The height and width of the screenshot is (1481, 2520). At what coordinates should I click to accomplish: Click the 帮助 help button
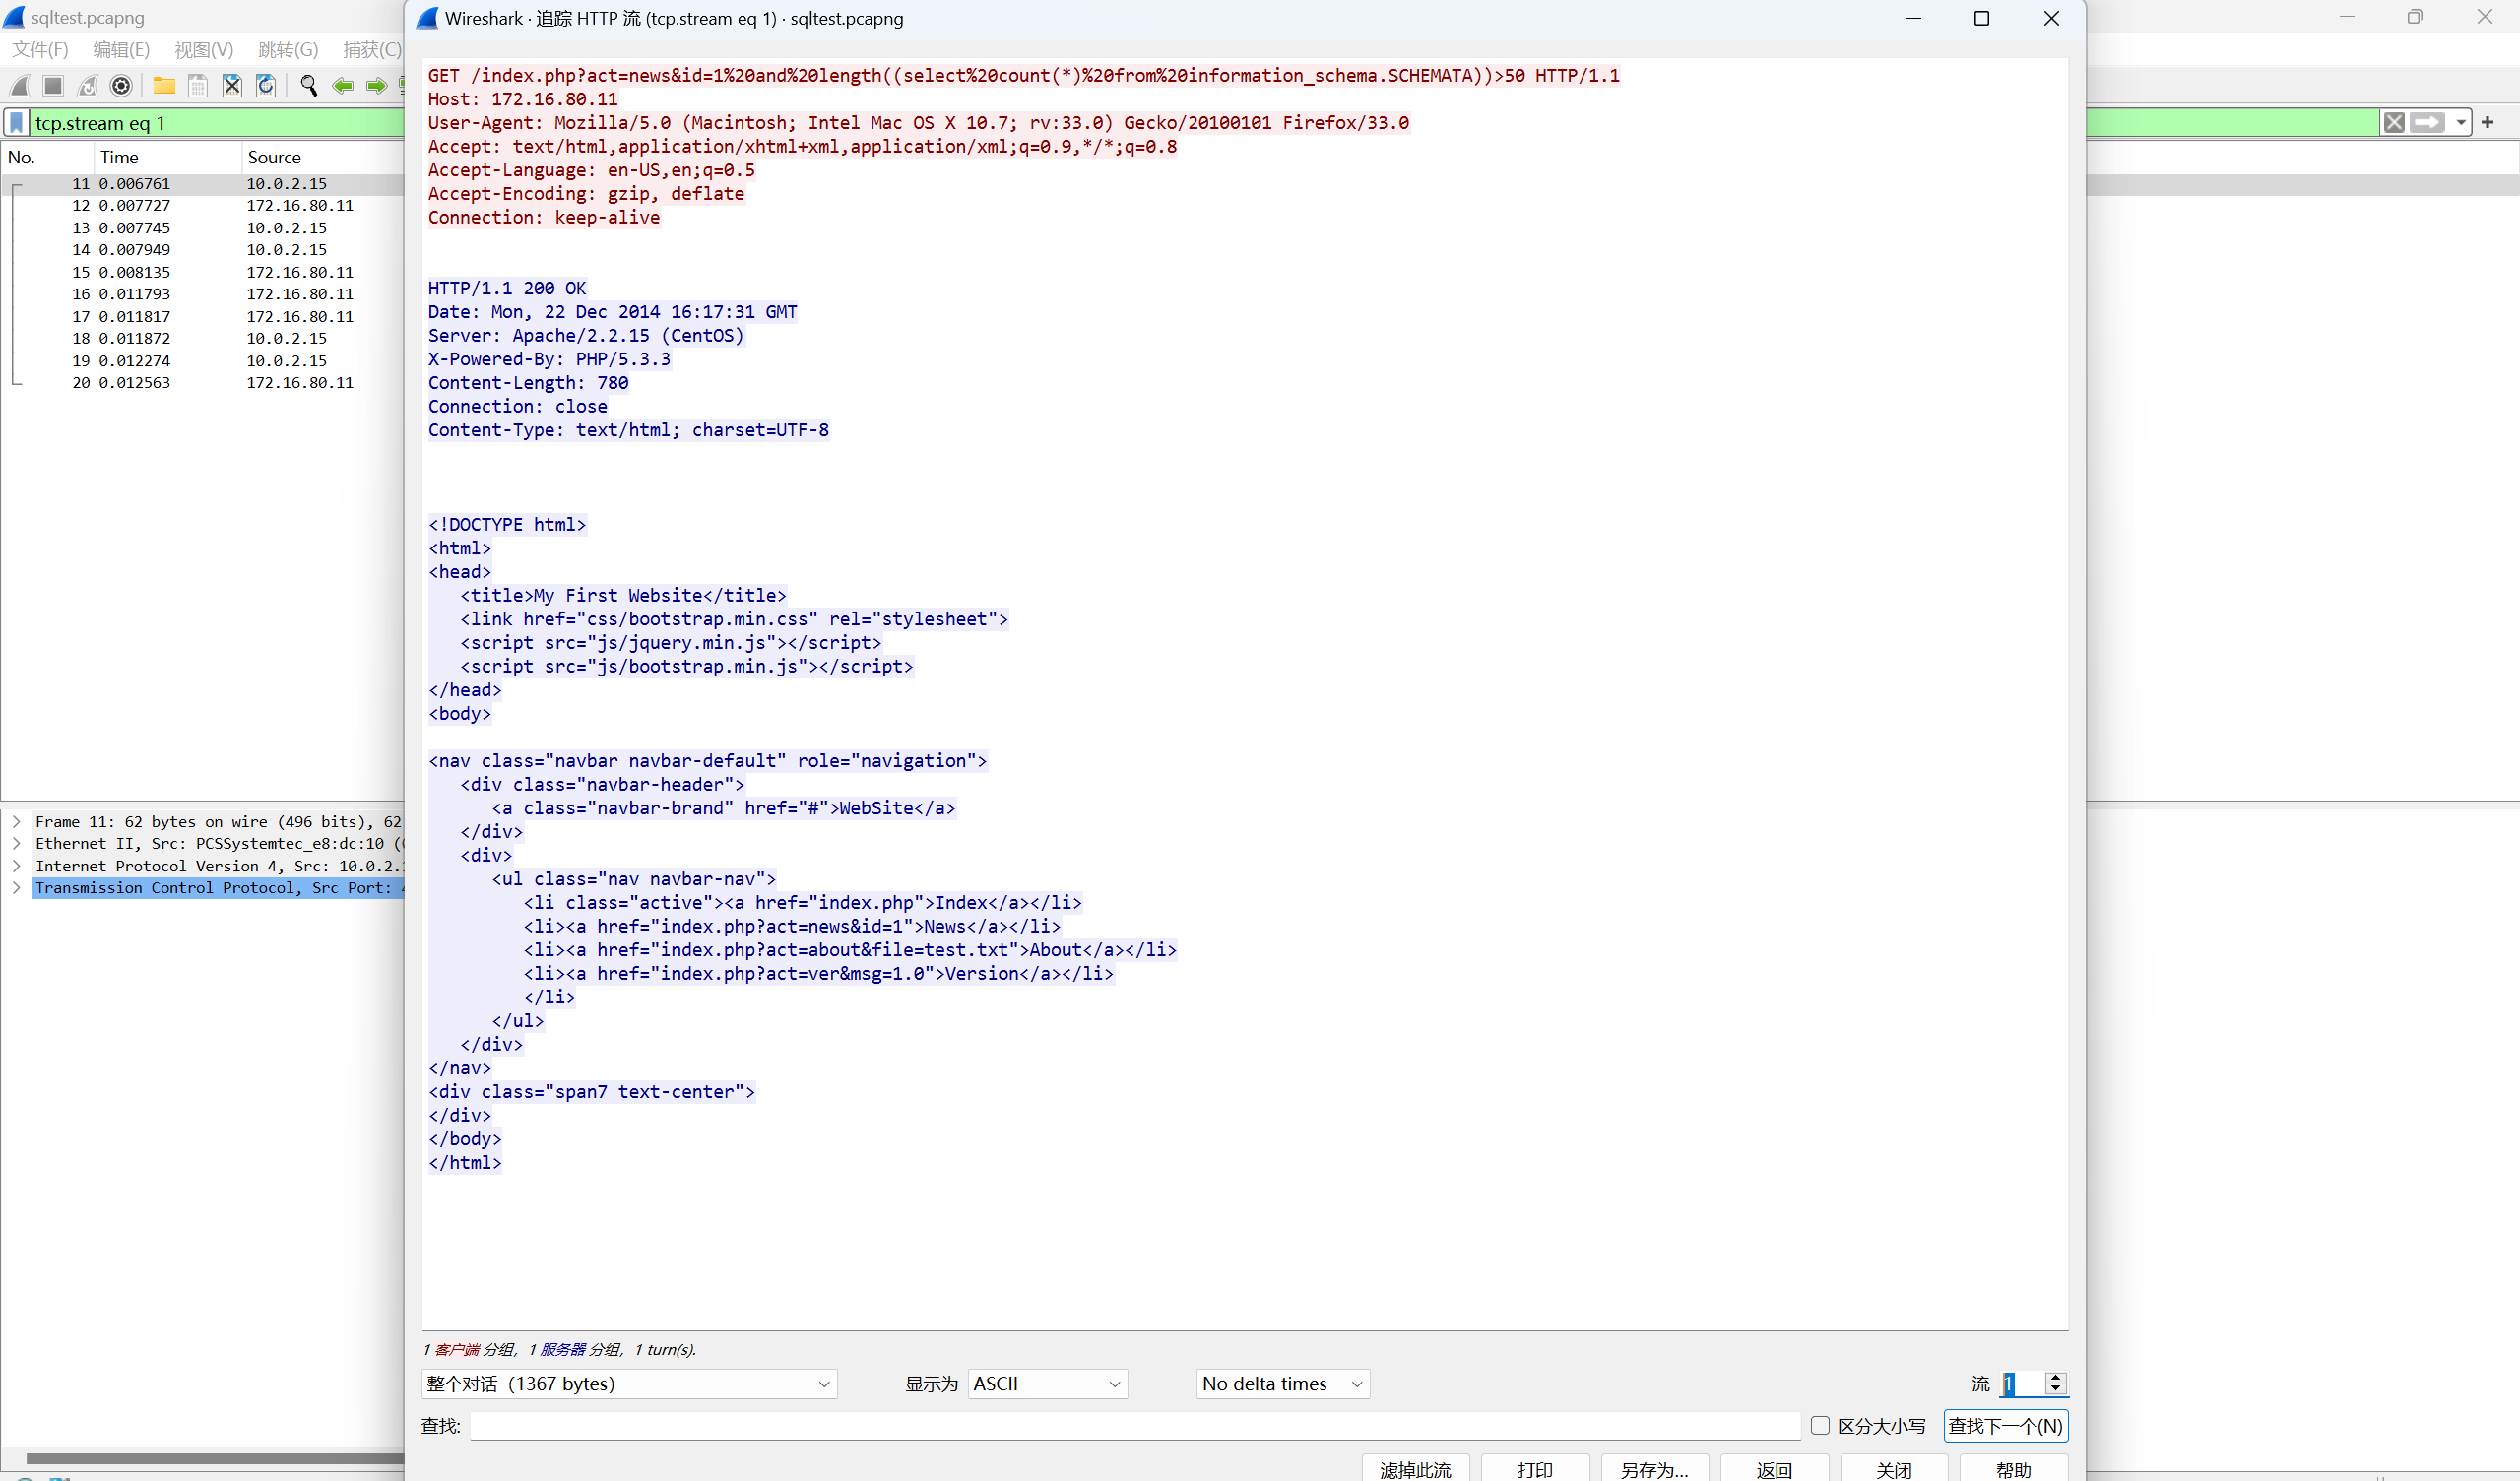2013,1469
